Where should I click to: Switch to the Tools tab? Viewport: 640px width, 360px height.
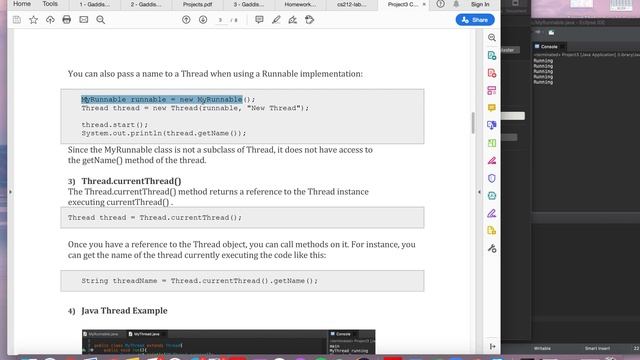(x=50, y=4)
